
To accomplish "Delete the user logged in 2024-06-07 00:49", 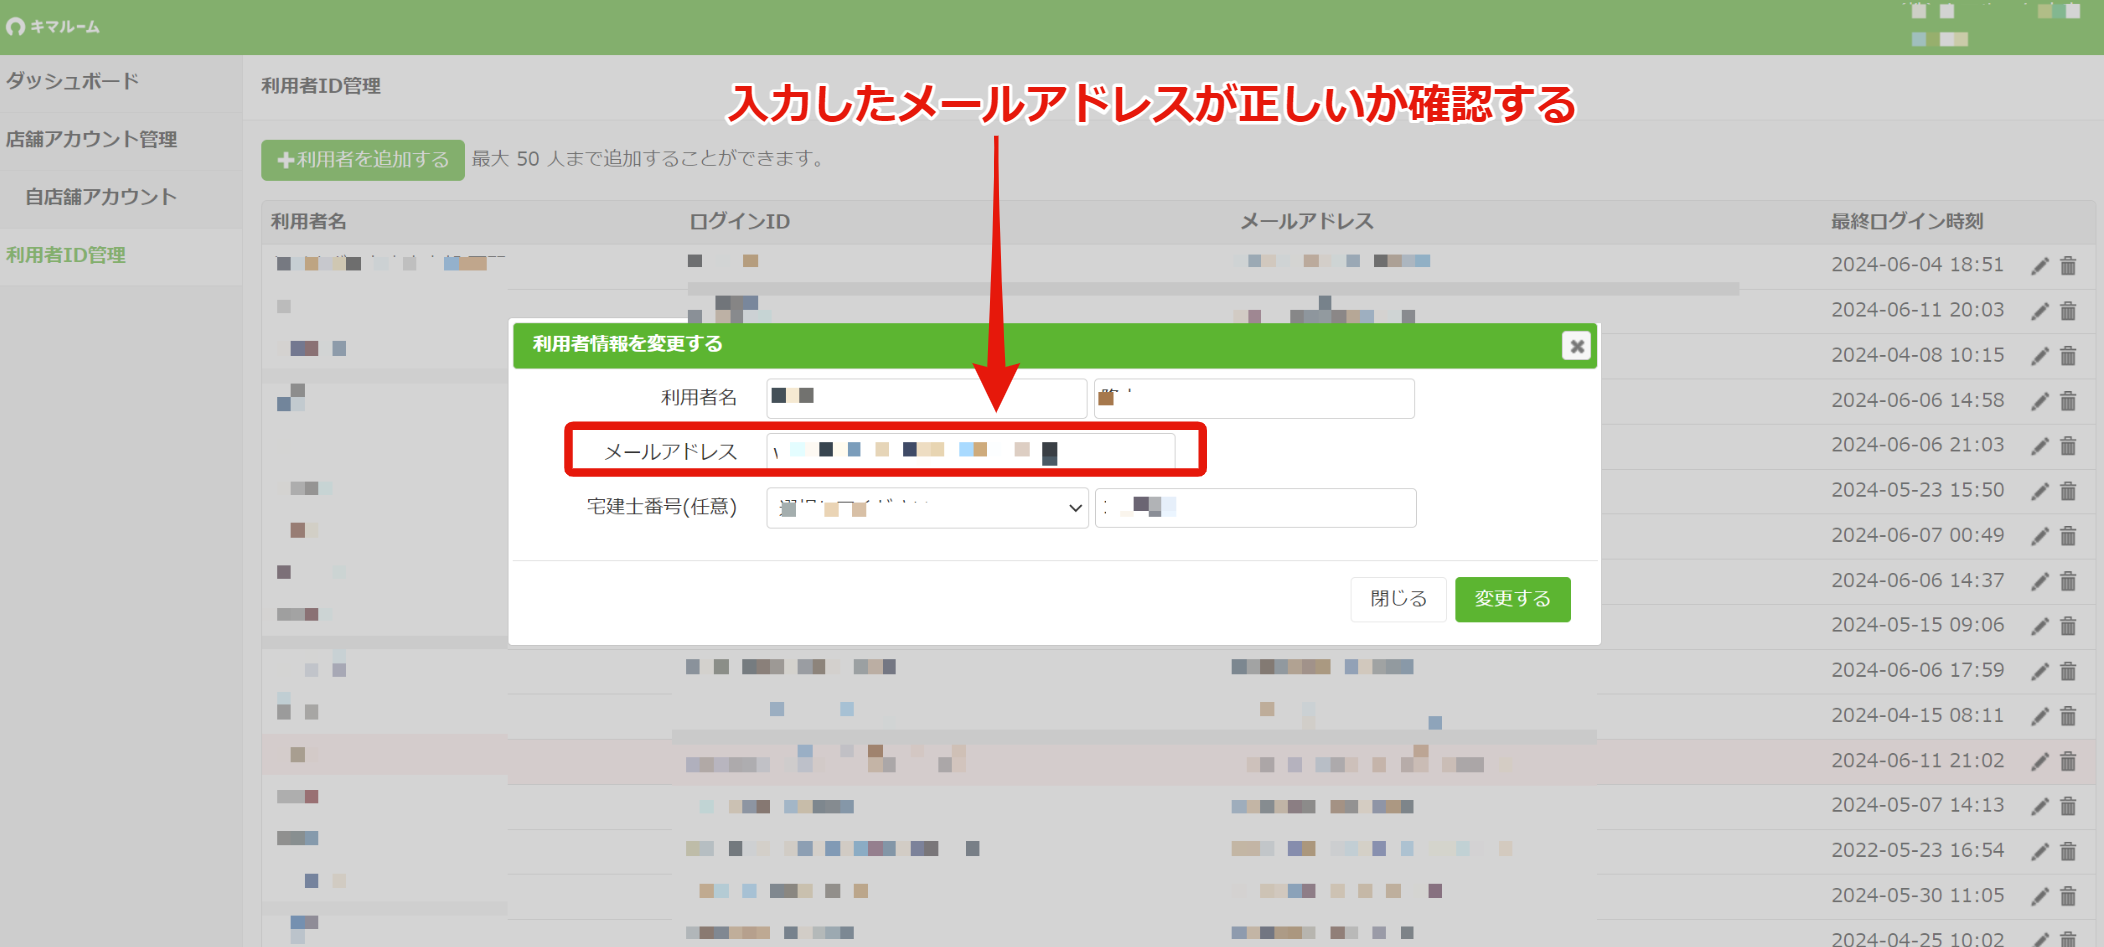I will [2068, 536].
